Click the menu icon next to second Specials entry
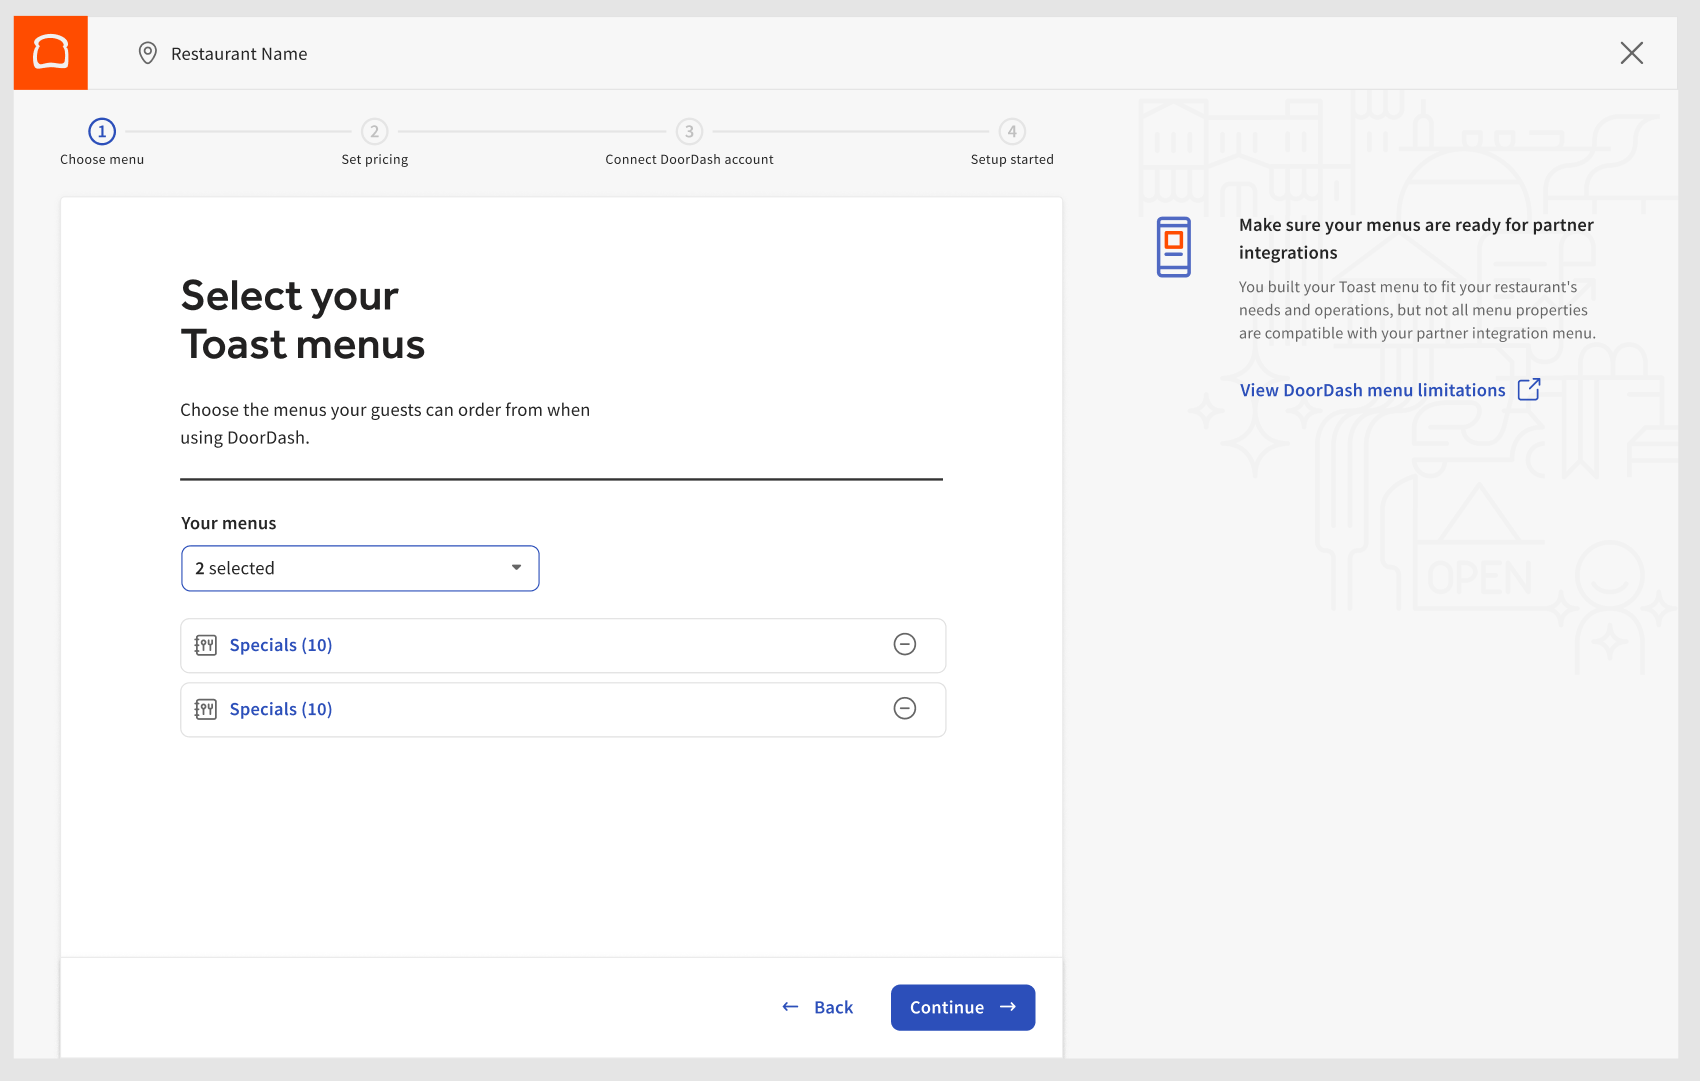Viewport: 1700px width, 1081px height. 205,709
